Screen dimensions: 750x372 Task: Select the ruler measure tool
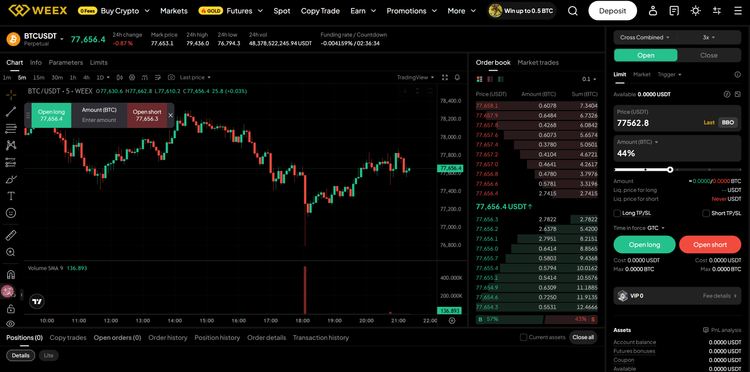coord(11,235)
